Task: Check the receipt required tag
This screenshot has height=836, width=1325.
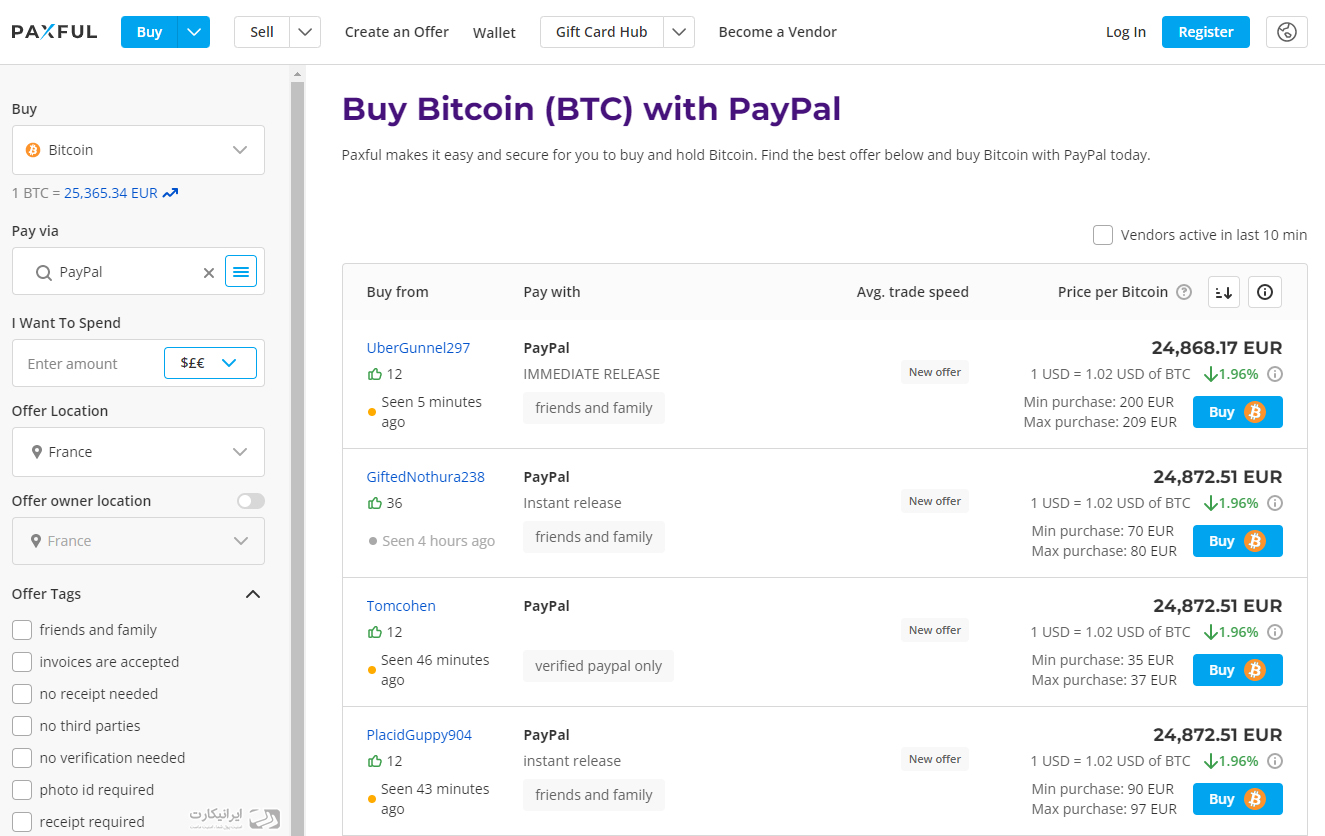Action: [22, 822]
